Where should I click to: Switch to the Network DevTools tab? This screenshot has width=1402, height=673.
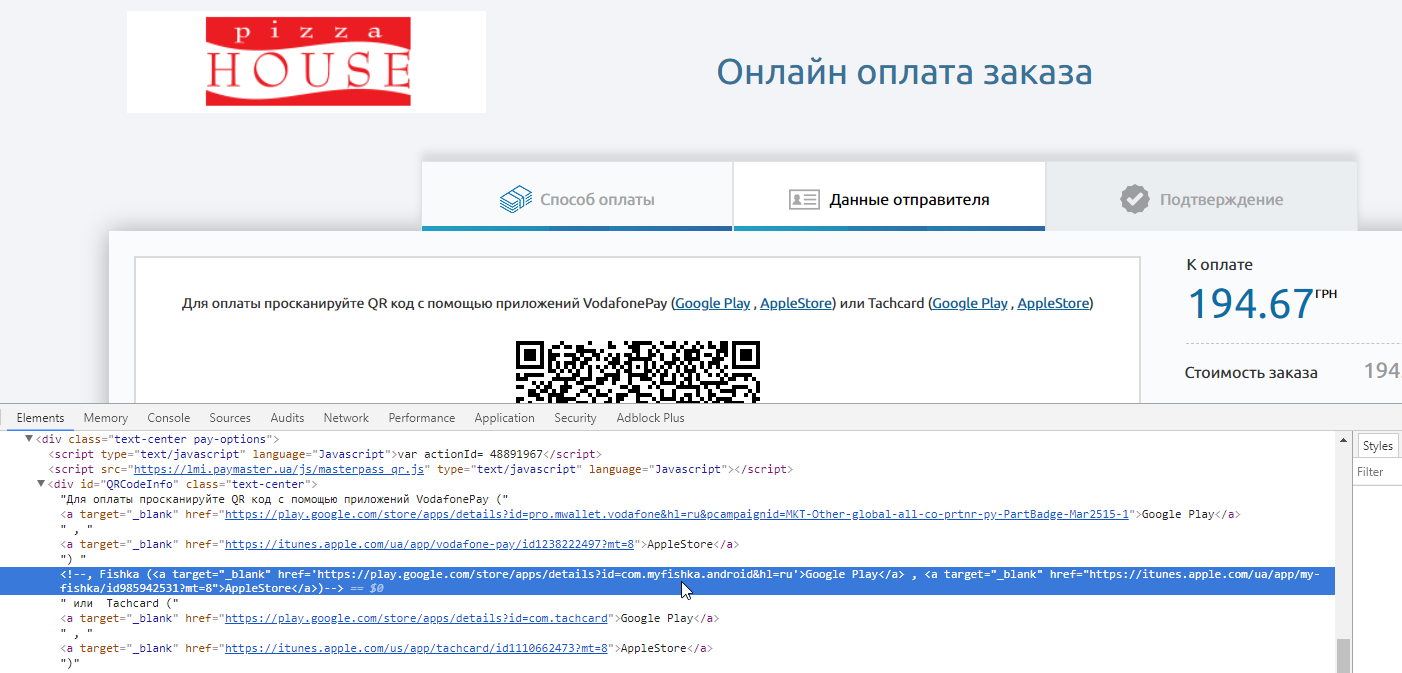346,418
